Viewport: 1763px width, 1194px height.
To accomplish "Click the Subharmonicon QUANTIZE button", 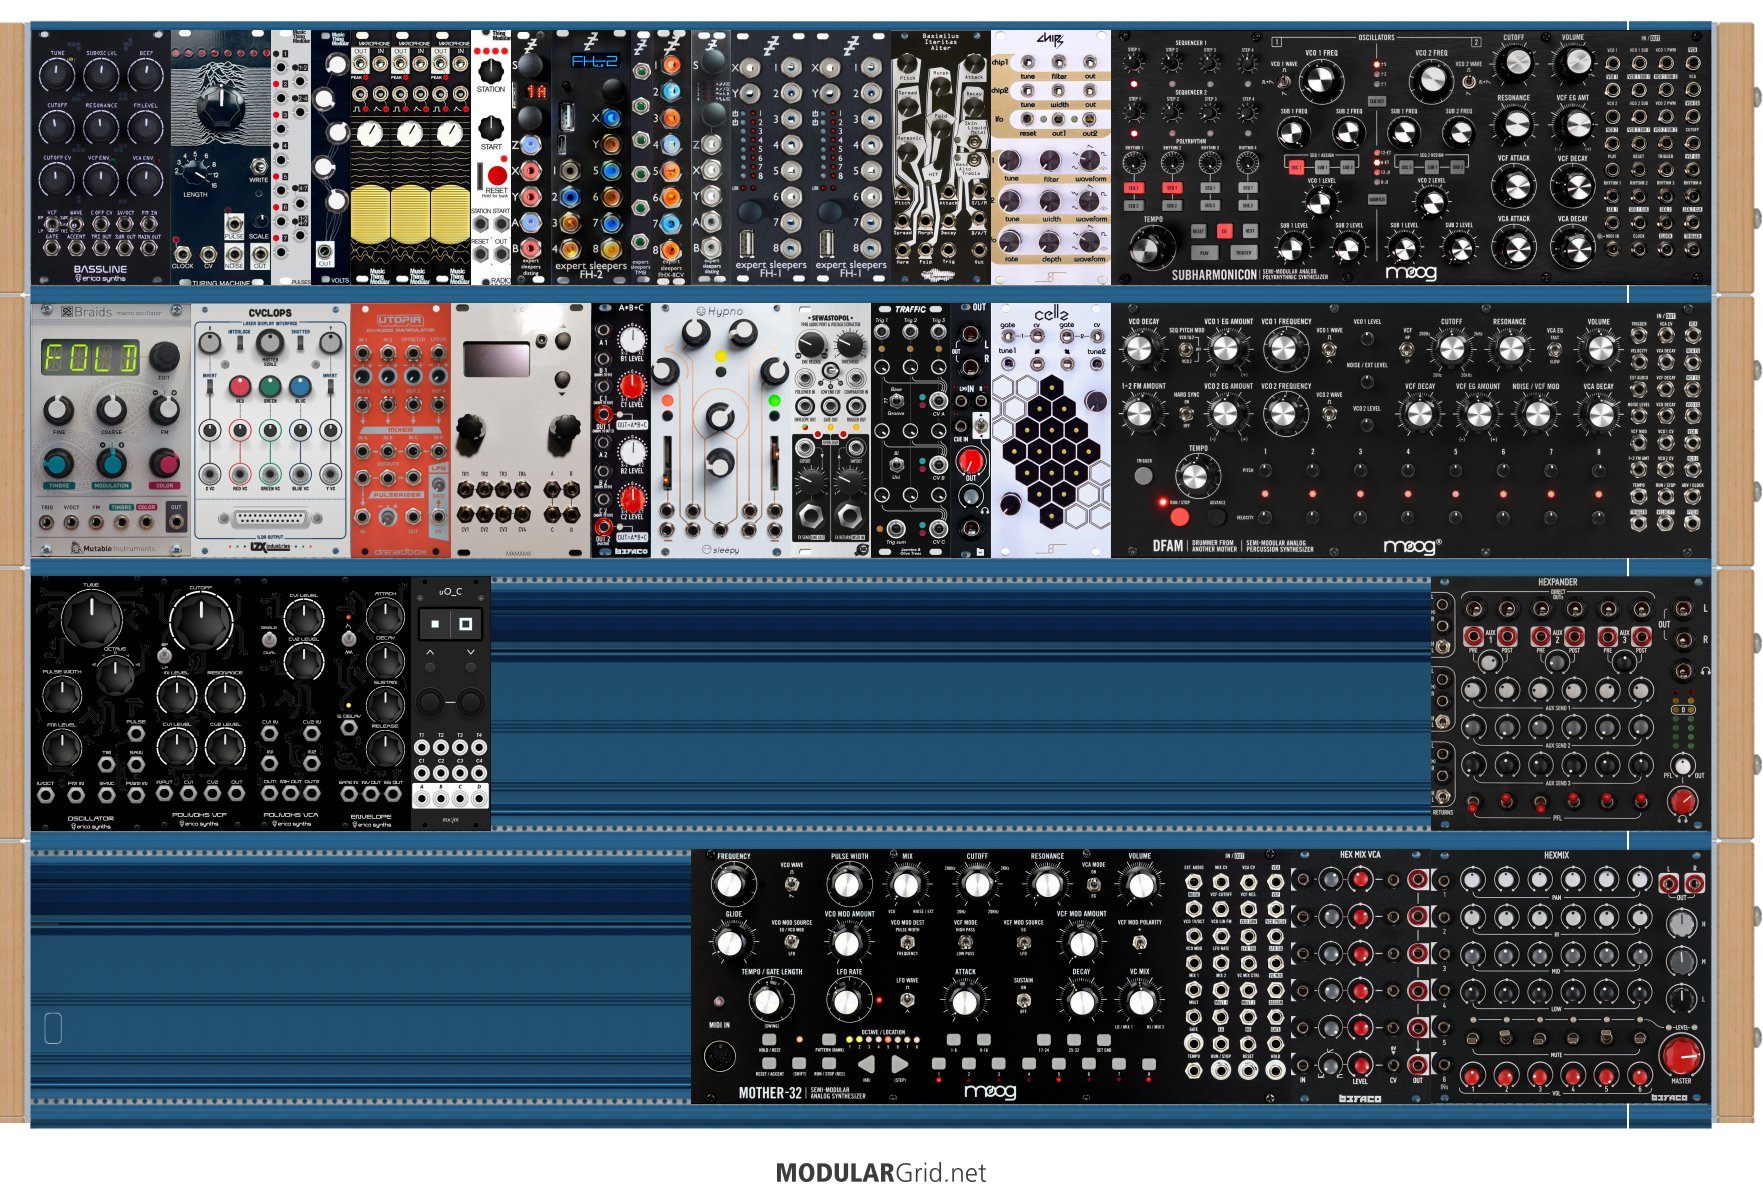I will [x=1376, y=199].
